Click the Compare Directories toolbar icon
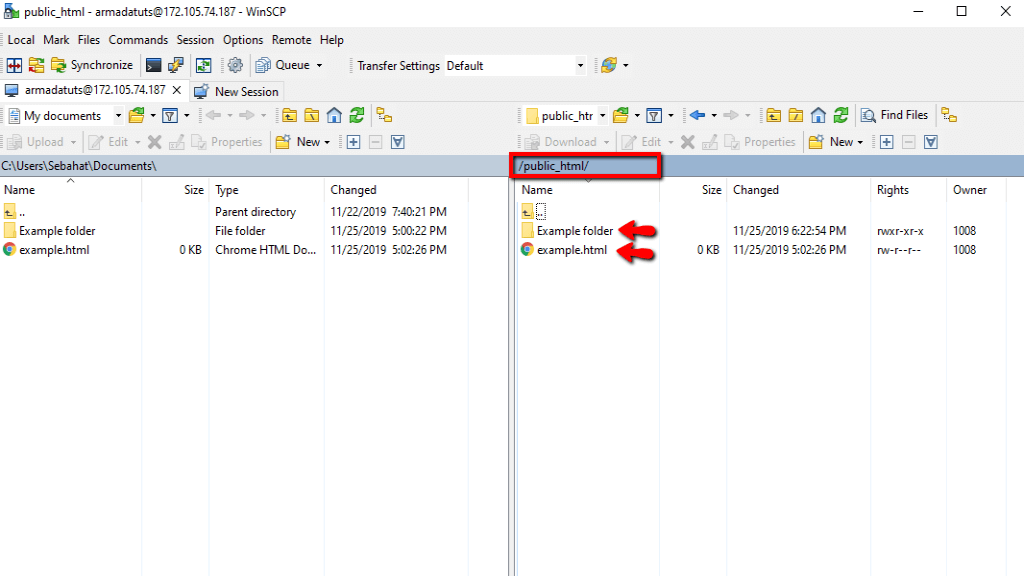This screenshot has width=1024, height=576. click(37, 65)
